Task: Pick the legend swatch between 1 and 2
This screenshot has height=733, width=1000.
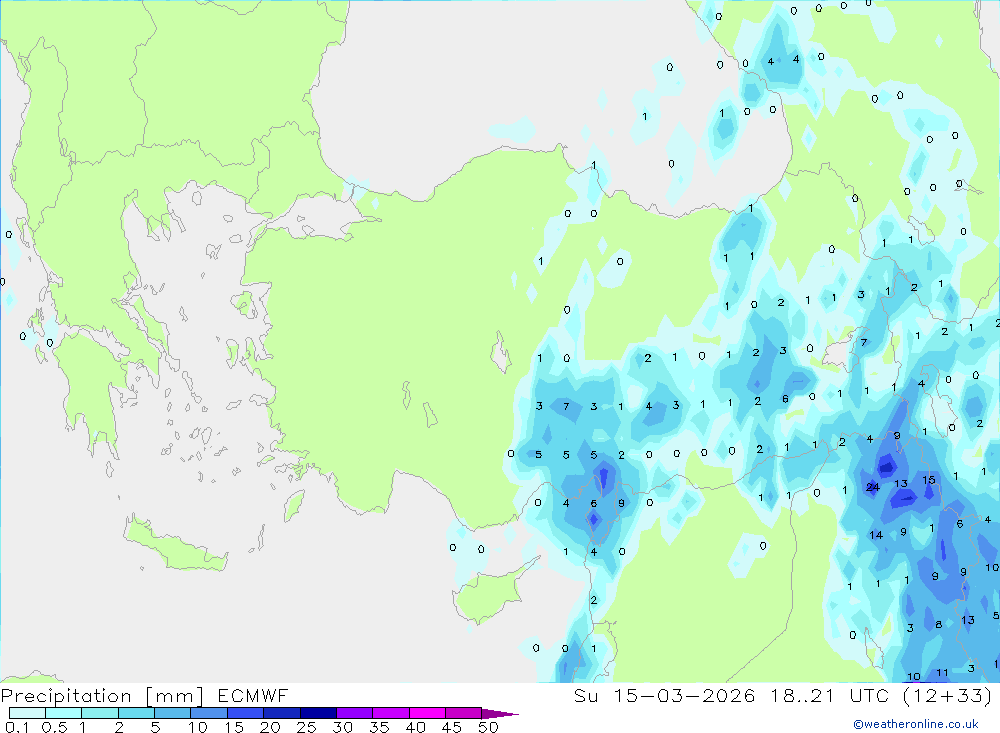Action: pyautogui.click(x=100, y=713)
